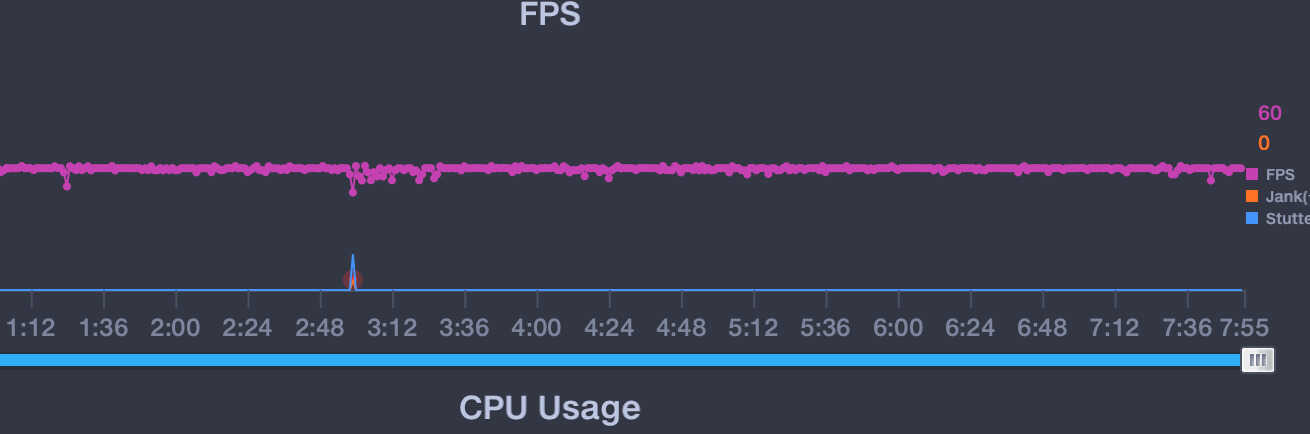
Task: Select the 1:12 time axis label
Action: point(31,328)
